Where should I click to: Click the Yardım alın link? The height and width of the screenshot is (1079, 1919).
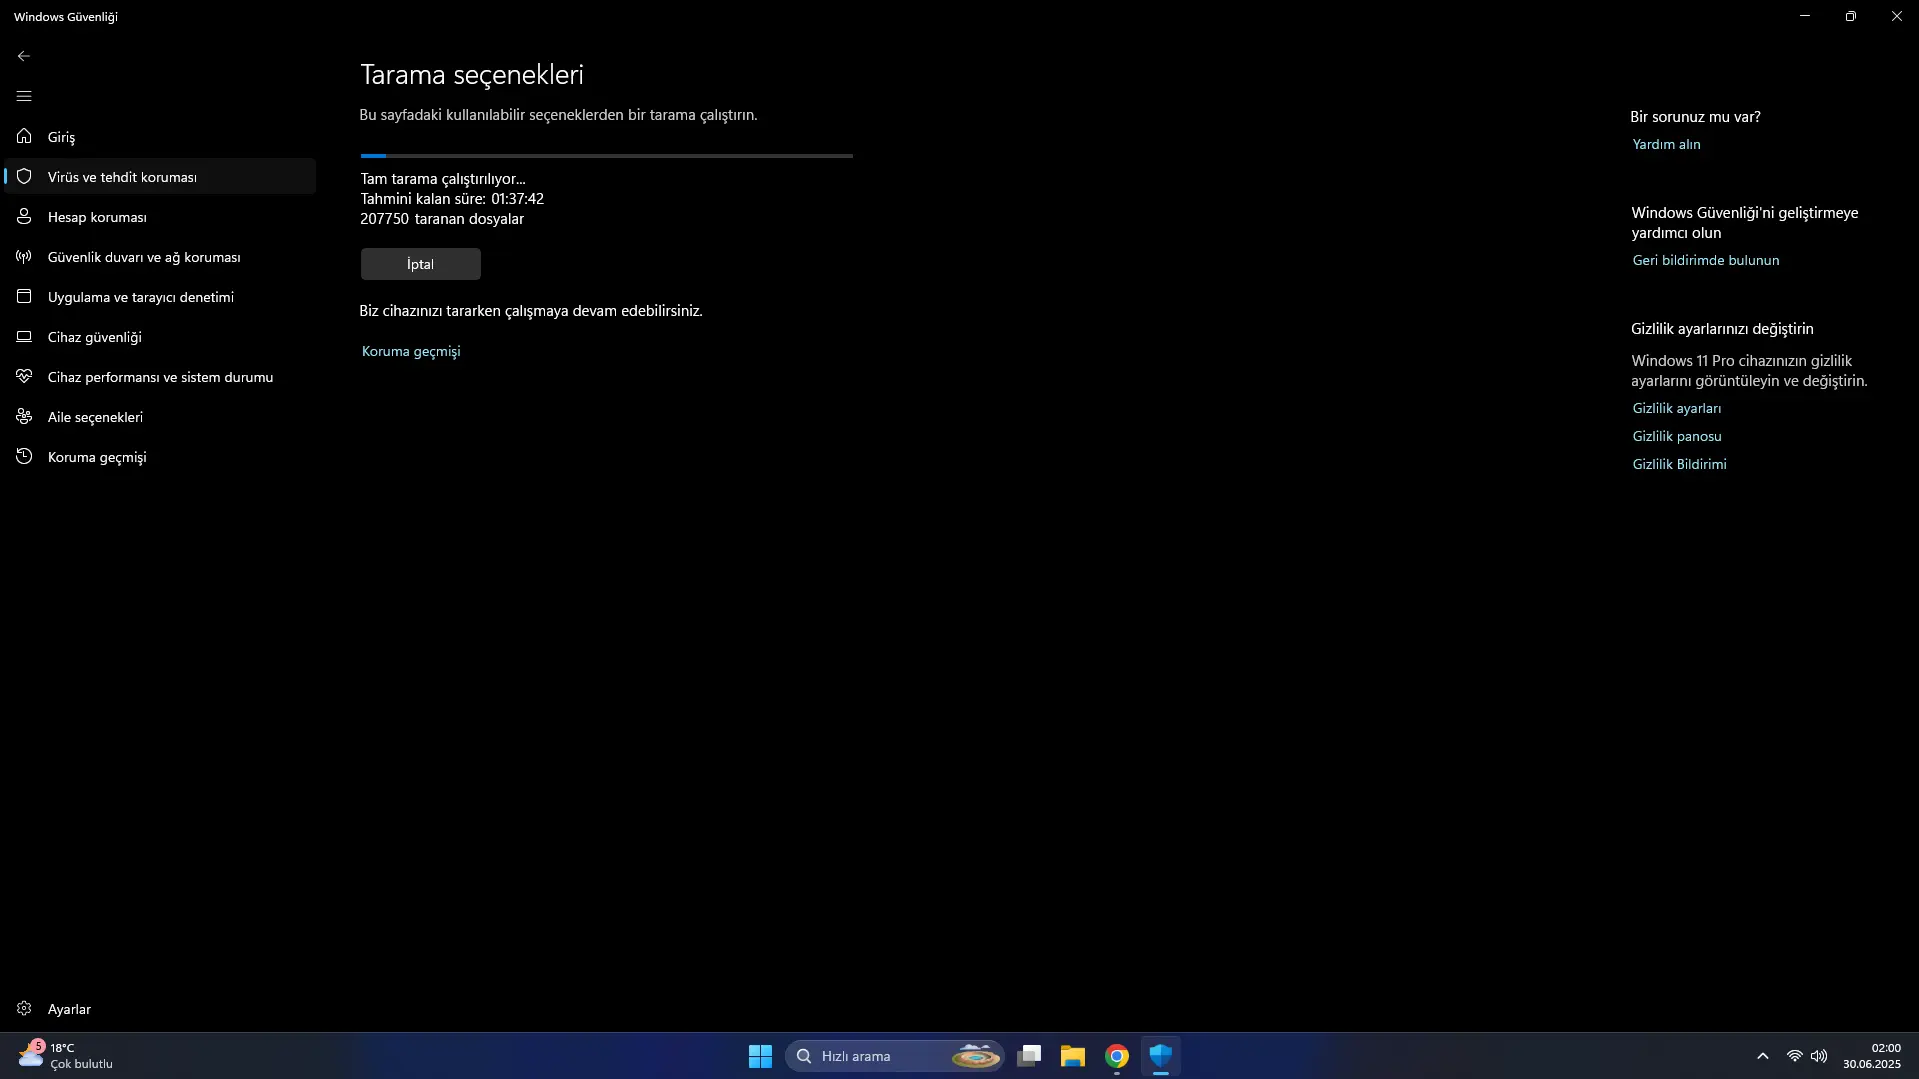[x=1666, y=144]
